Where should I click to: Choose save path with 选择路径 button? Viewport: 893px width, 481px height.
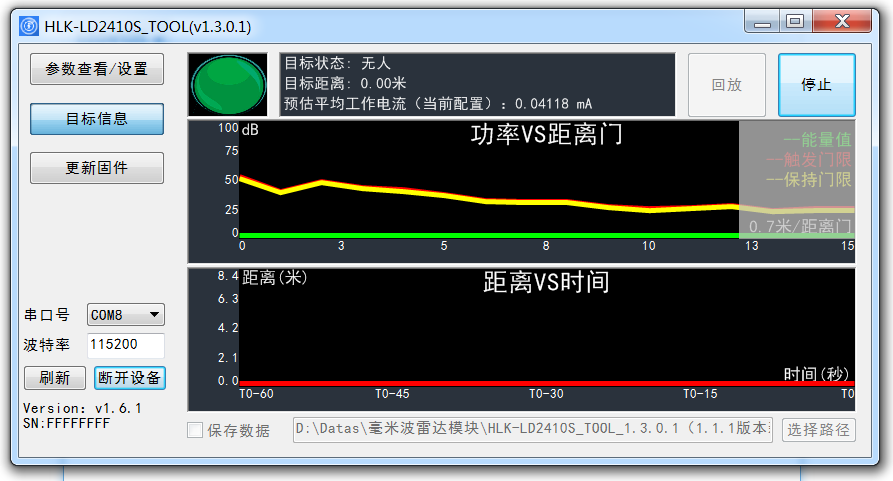[818, 430]
